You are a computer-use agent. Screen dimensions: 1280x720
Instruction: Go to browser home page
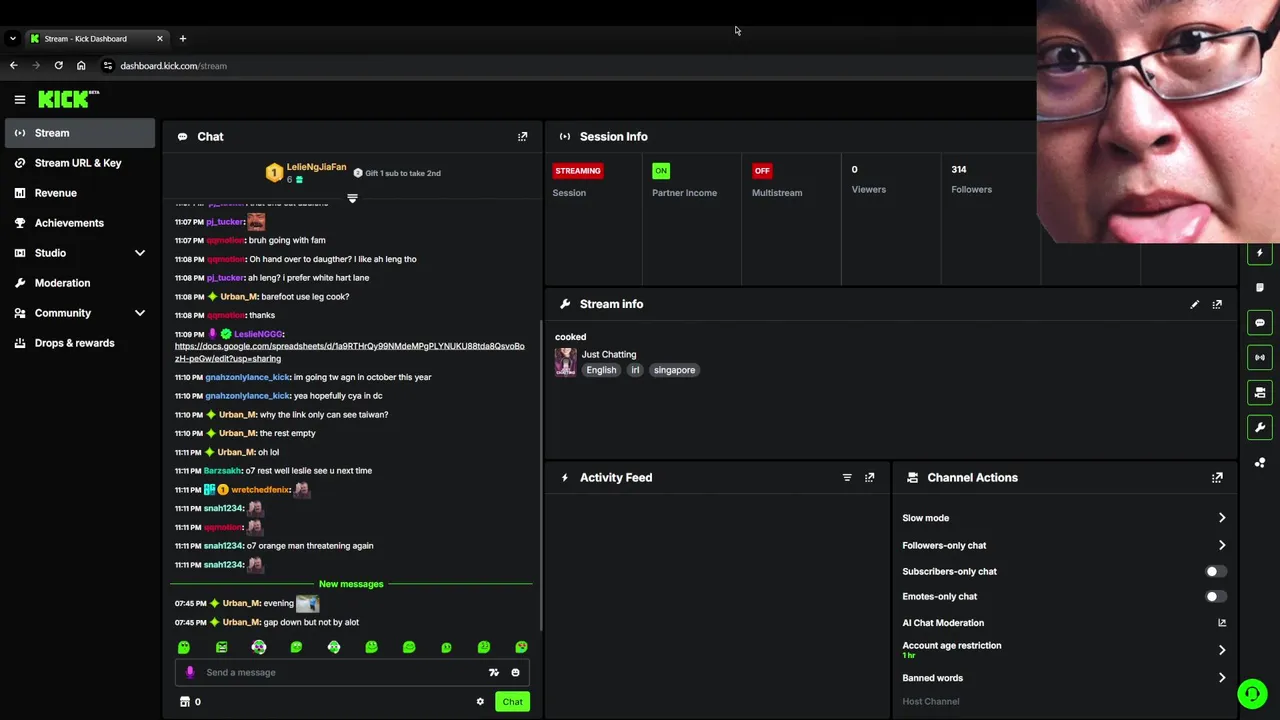pos(81,66)
